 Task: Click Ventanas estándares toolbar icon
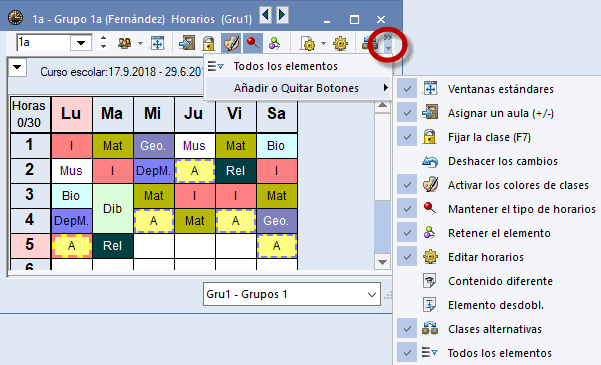pos(158,43)
